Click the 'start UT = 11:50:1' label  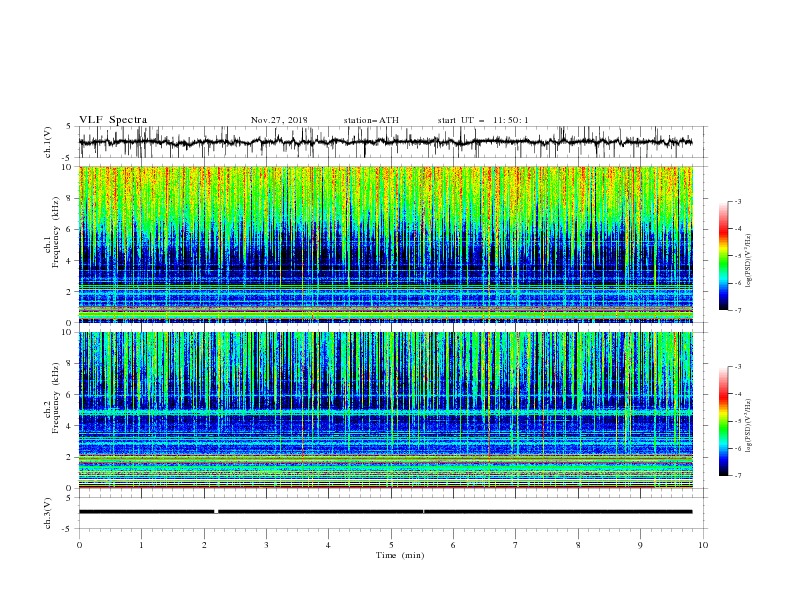[483, 120]
